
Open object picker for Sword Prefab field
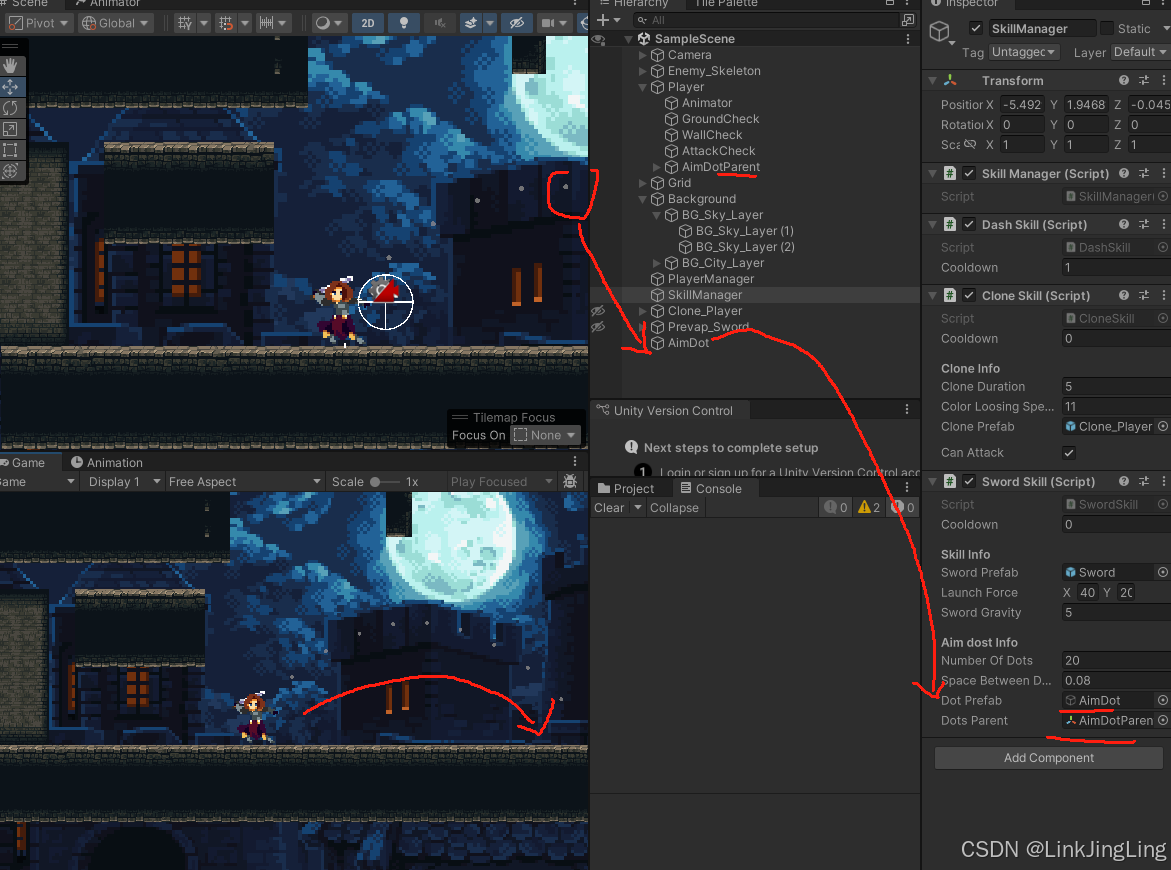point(1162,573)
